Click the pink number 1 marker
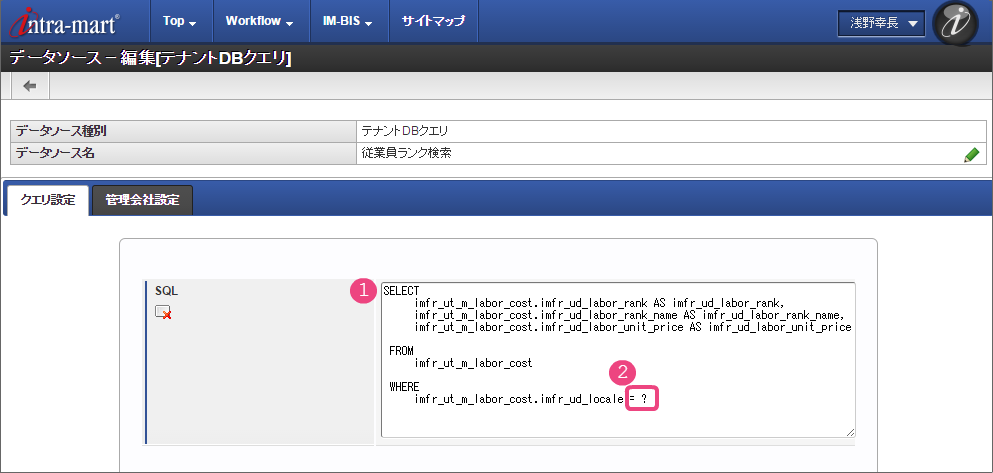 [x=362, y=290]
